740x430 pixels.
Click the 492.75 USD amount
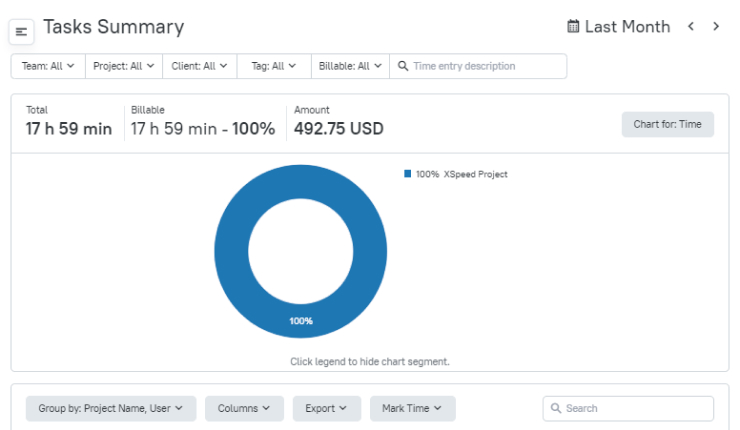(x=338, y=129)
